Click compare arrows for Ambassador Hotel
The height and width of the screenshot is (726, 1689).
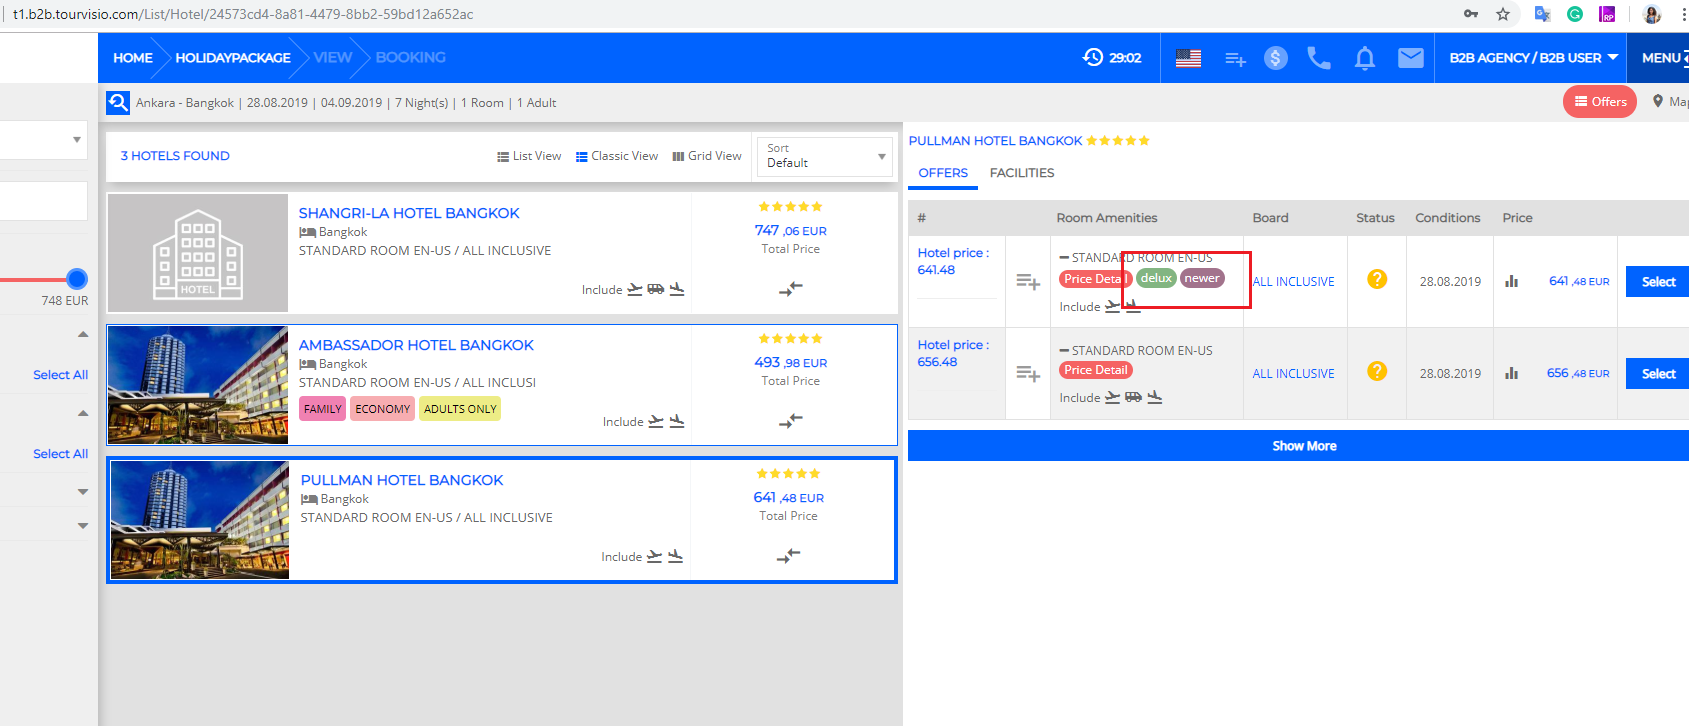pyautogui.click(x=790, y=421)
